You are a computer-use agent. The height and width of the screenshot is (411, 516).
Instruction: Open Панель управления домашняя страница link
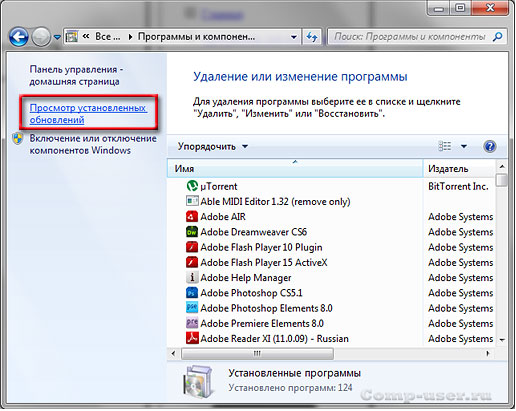point(76,75)
